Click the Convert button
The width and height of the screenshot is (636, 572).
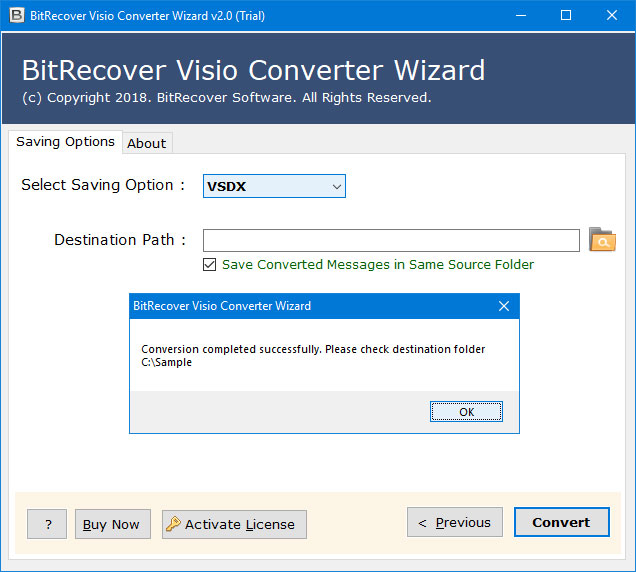[x=561, y=522]
